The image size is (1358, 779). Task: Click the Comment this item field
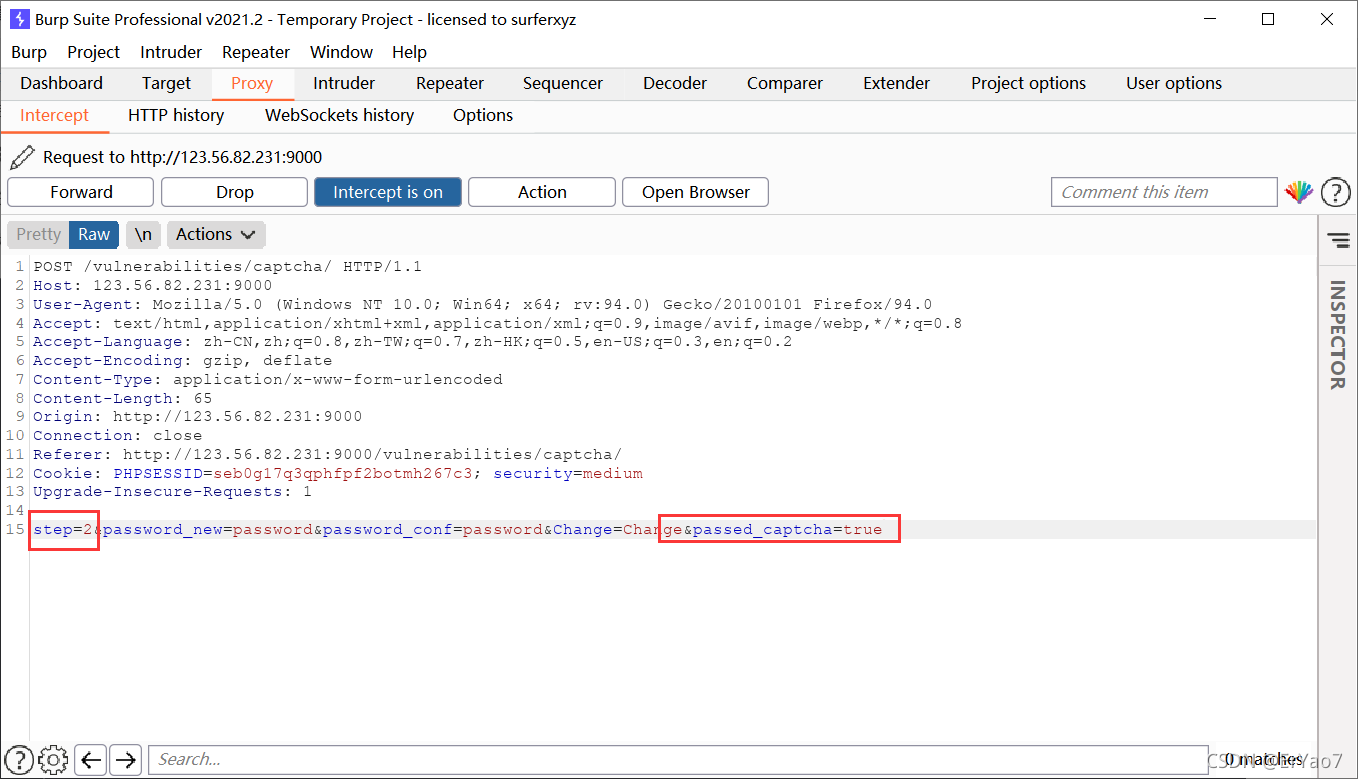(x=1164, y=192)
